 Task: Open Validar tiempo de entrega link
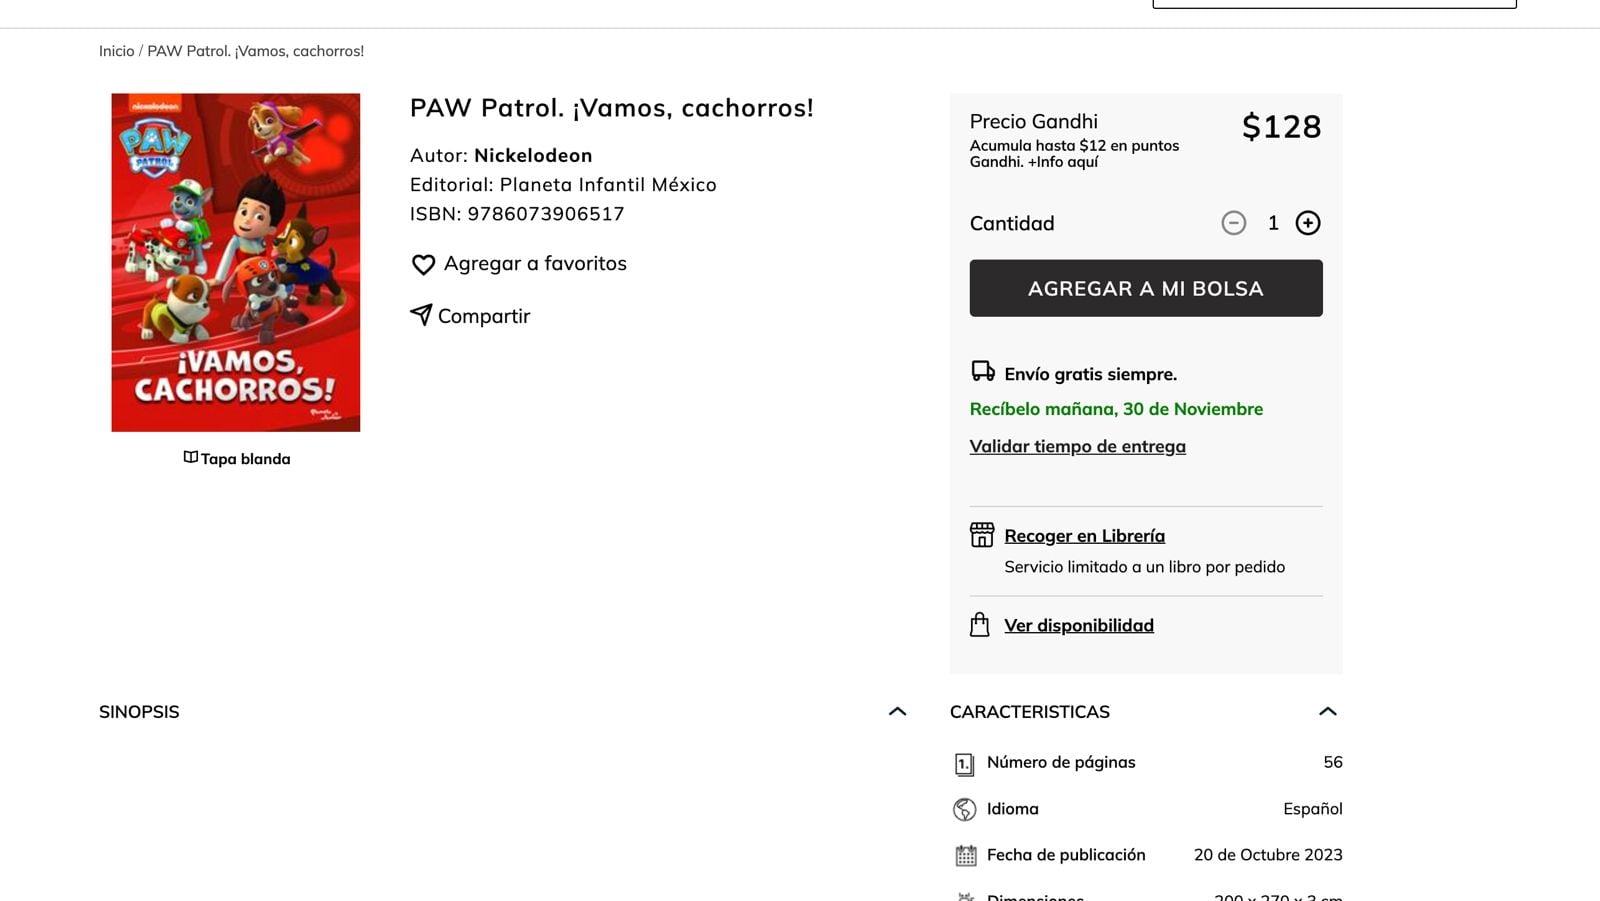coord(1077,447)
